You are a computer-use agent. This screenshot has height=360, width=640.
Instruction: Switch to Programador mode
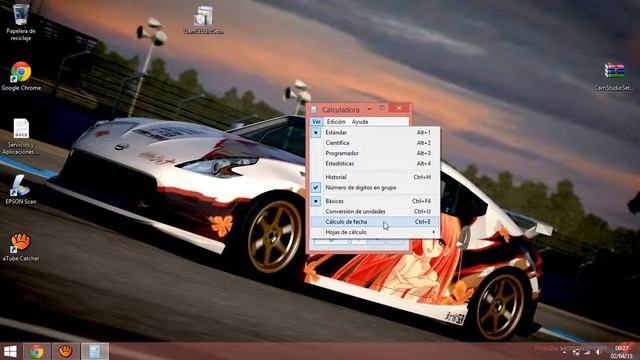375,153
